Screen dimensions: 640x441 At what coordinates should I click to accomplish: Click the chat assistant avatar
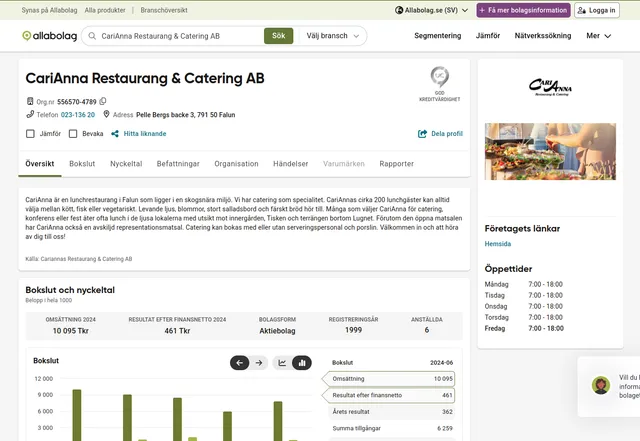pyautogui.click(x=601, y=385)
